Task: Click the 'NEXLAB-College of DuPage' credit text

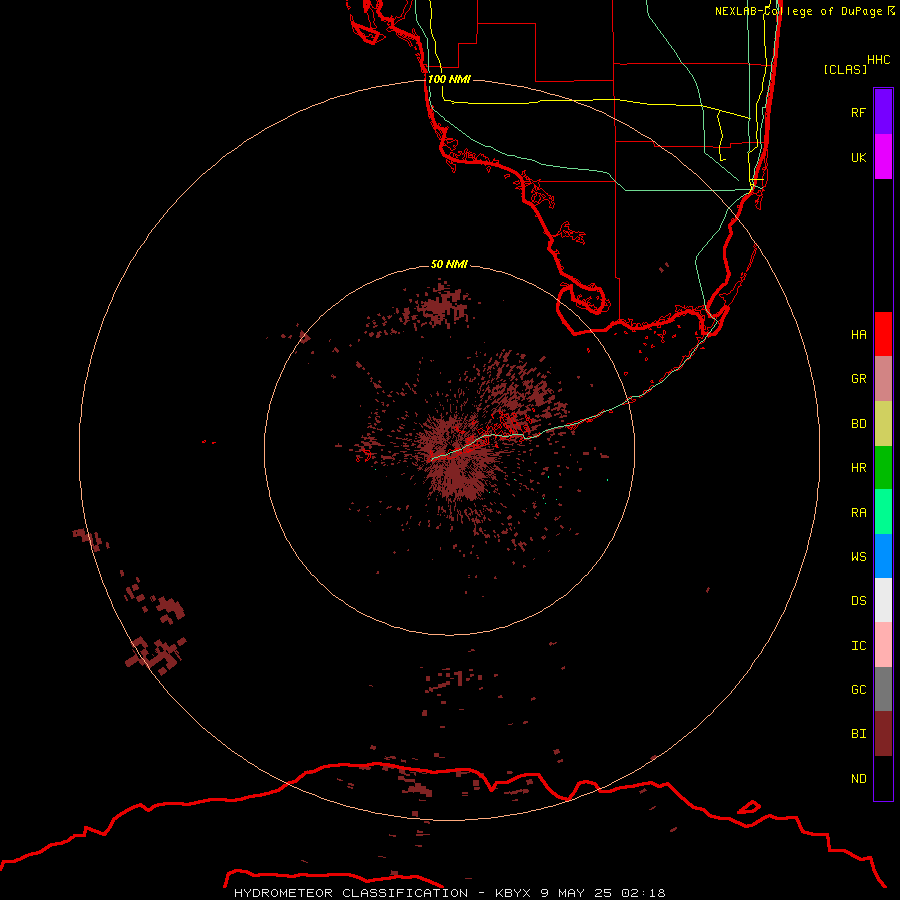Action: pyautogui.click(x=798, y=11)
